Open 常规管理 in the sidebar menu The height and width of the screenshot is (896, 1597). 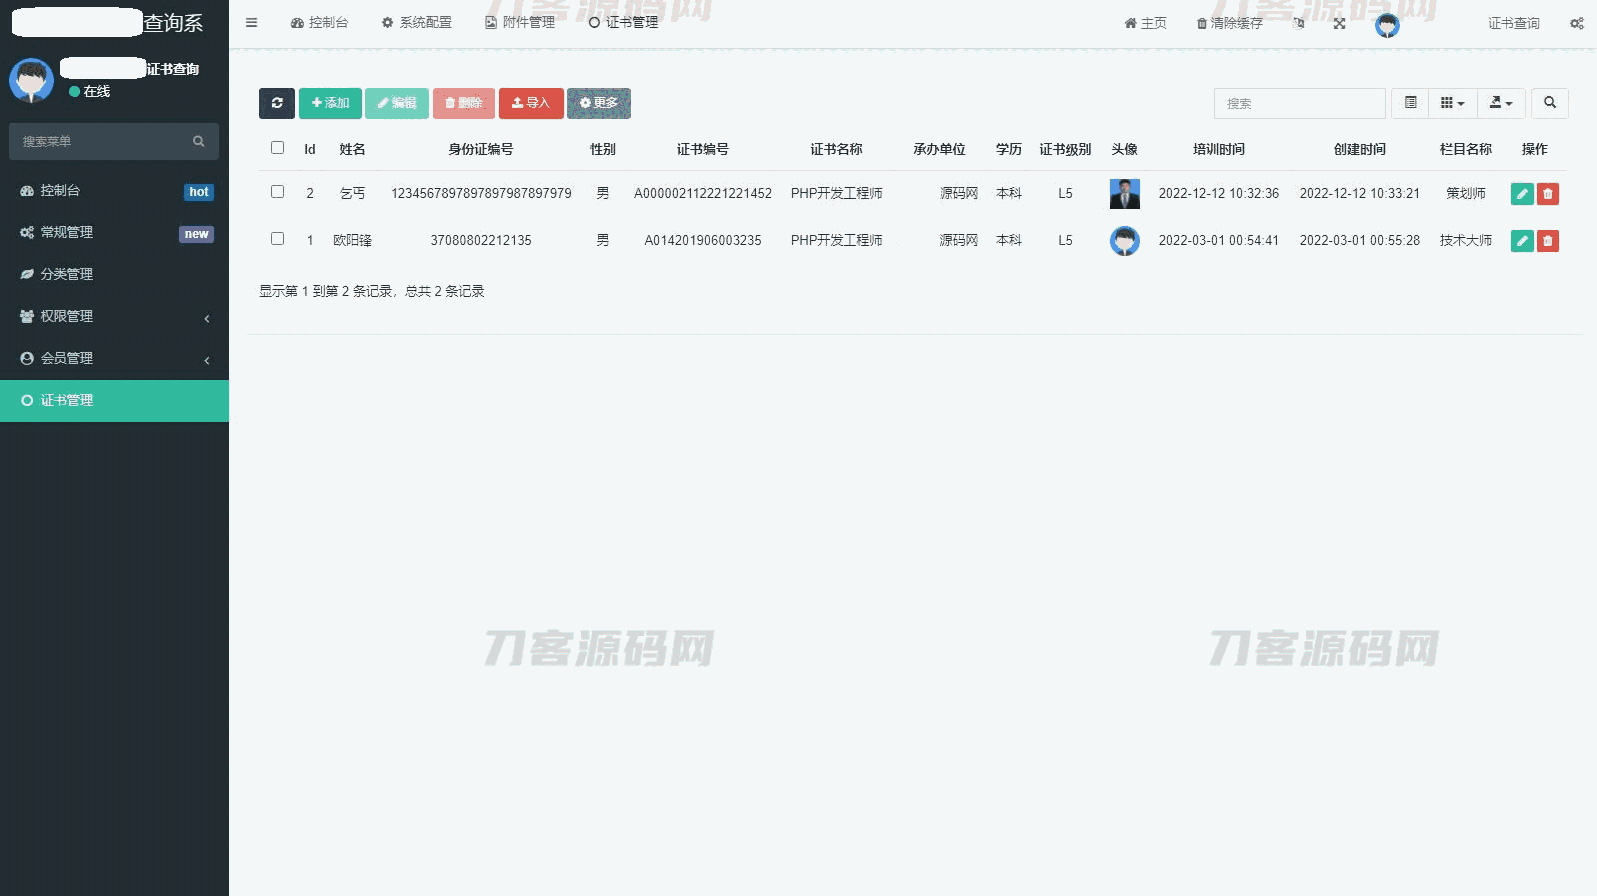tap(114, 233)
